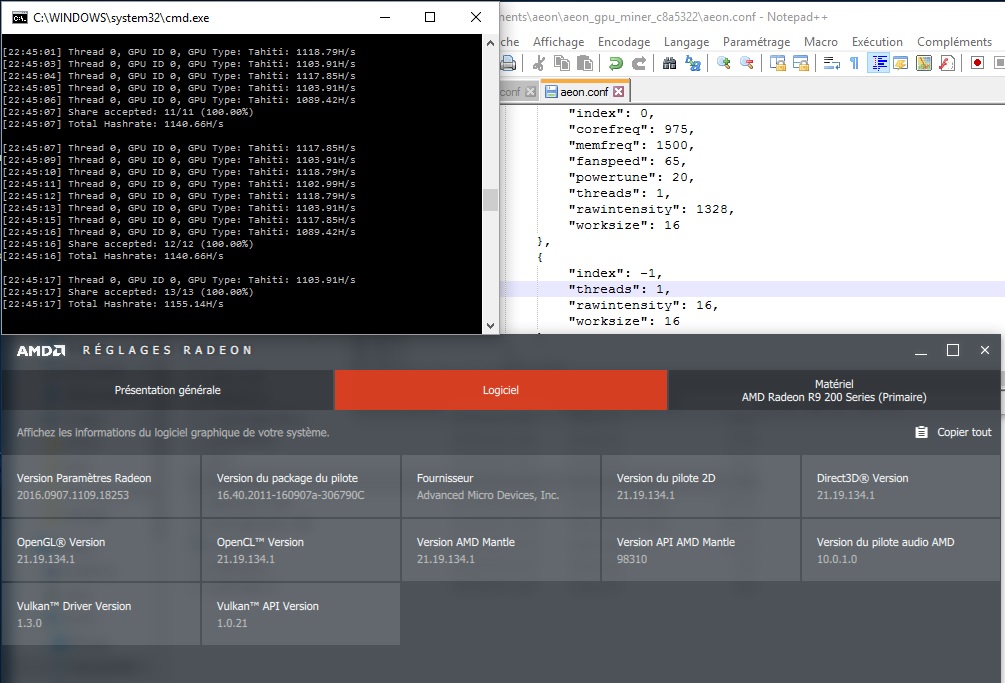Click the Vulkan Driver Version tile
Viewport: 1005px width, 683px height.
click(101, 614)
